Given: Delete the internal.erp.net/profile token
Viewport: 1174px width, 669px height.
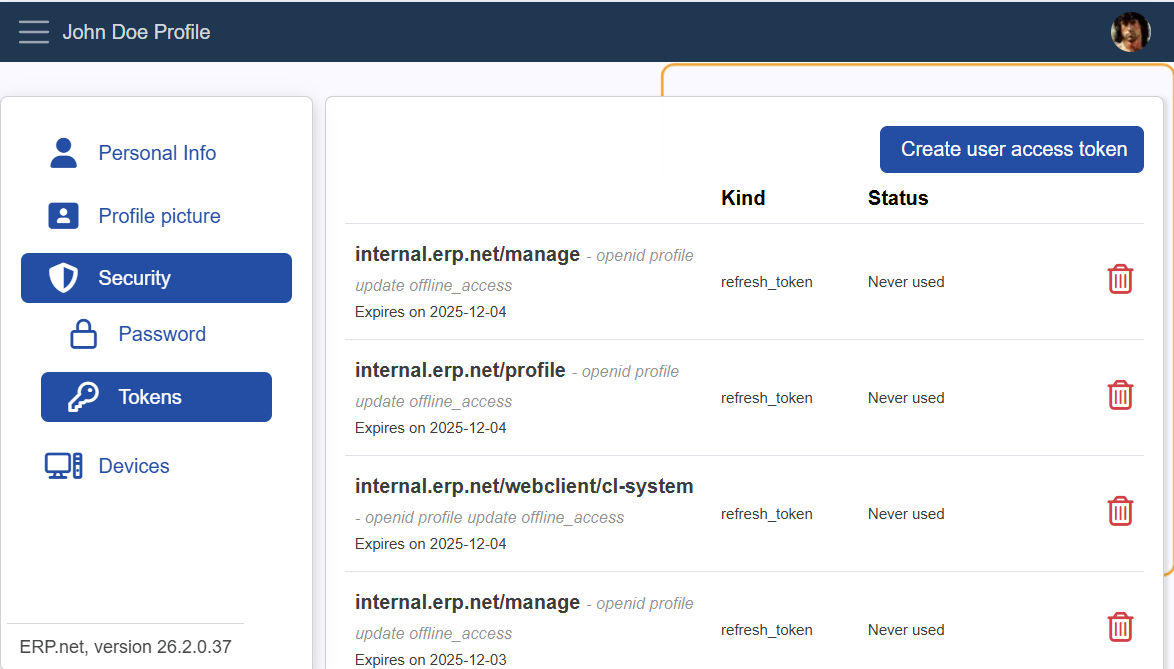Looking at the screenshot, I should (1120, 395).
